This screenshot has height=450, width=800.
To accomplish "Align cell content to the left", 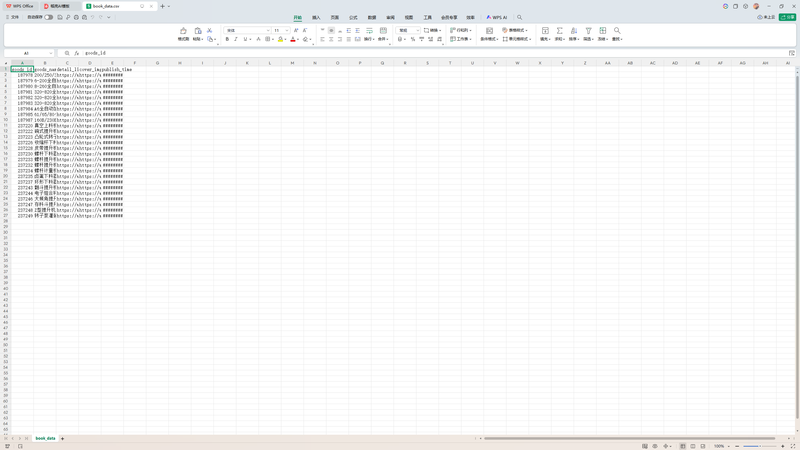I will (322, 39).
